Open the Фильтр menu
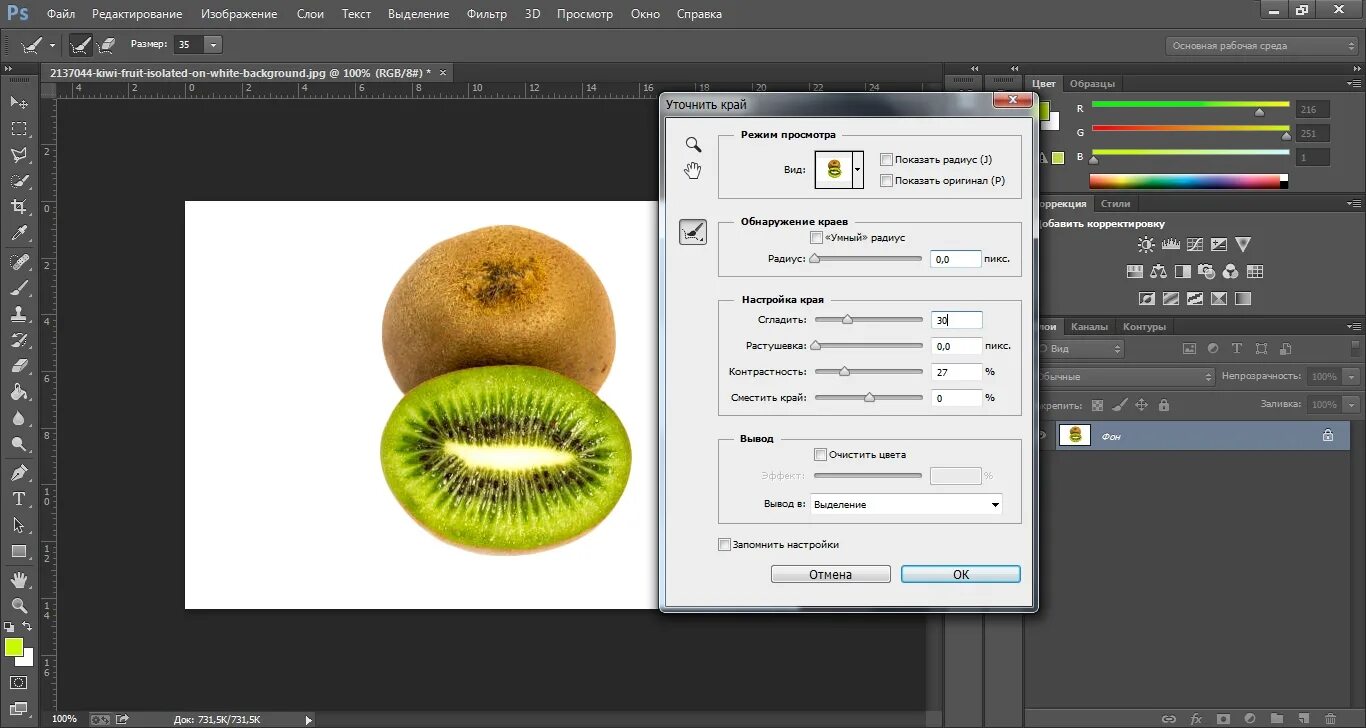 coord(487,14)
